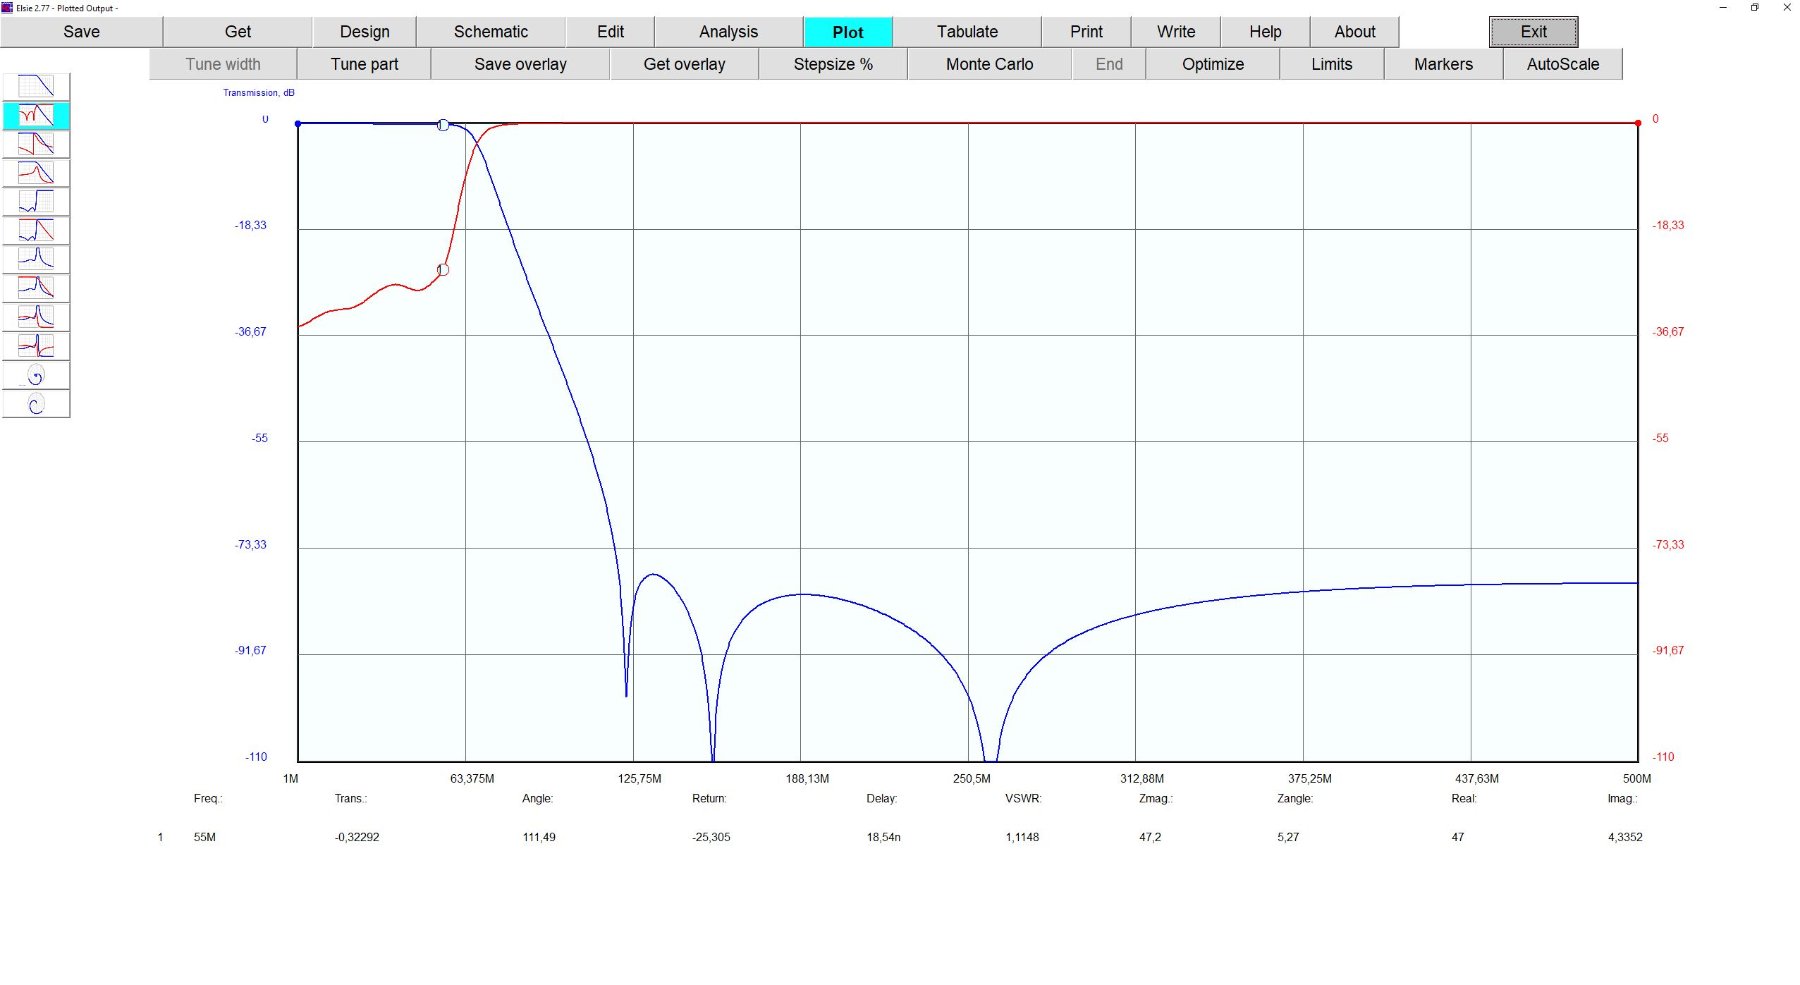Go to the Design screen

pos(365,32)
